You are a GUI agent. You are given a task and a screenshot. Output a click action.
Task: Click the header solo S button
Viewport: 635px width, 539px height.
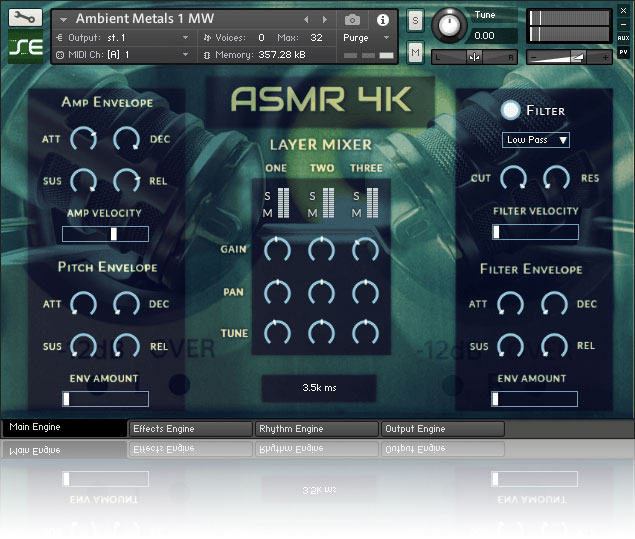click(x=415, y=20)
